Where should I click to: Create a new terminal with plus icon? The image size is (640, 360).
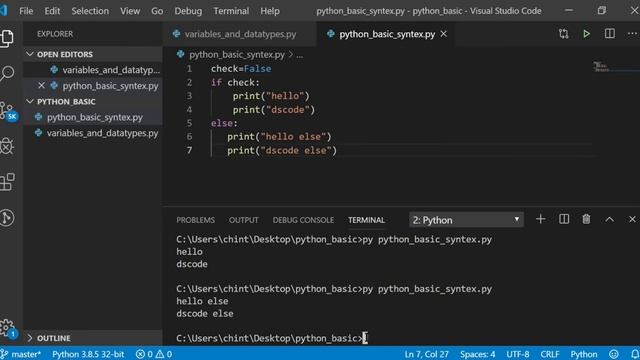click(540, 219)
